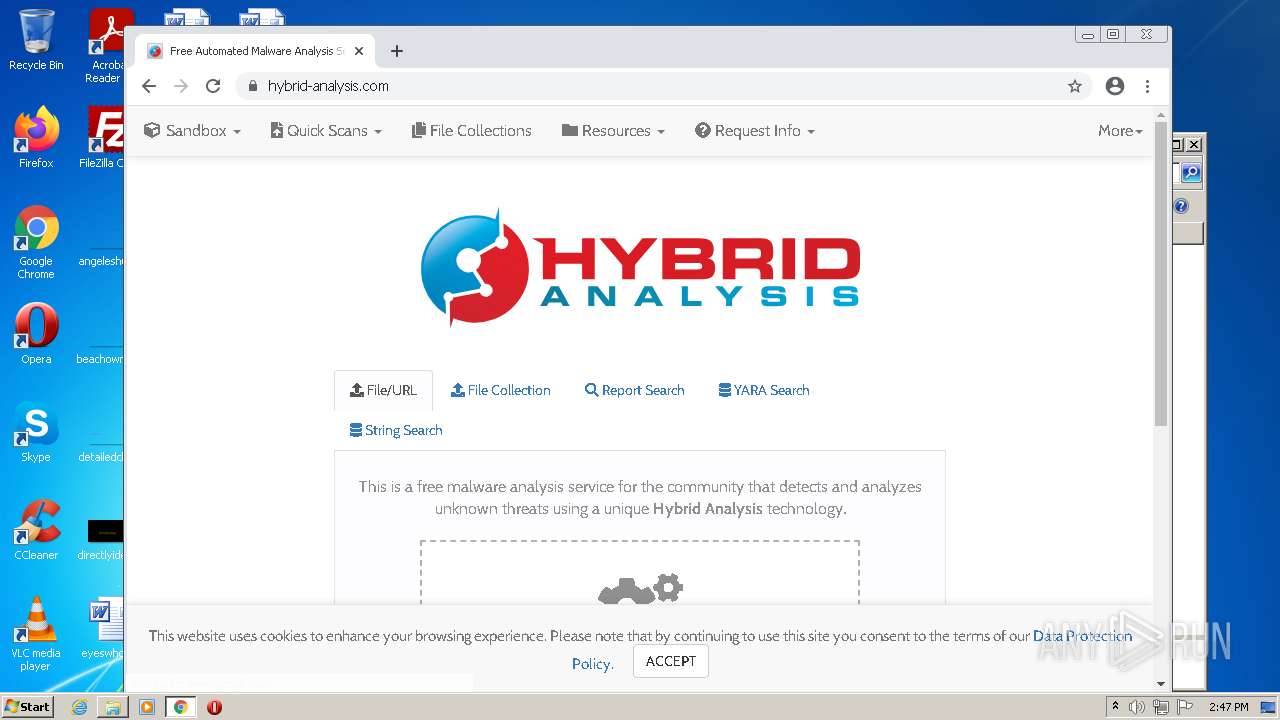Show hidden system tray icons
Image resolution: width=1280 pixels, height=720 pixels.
coord(1116,707)
